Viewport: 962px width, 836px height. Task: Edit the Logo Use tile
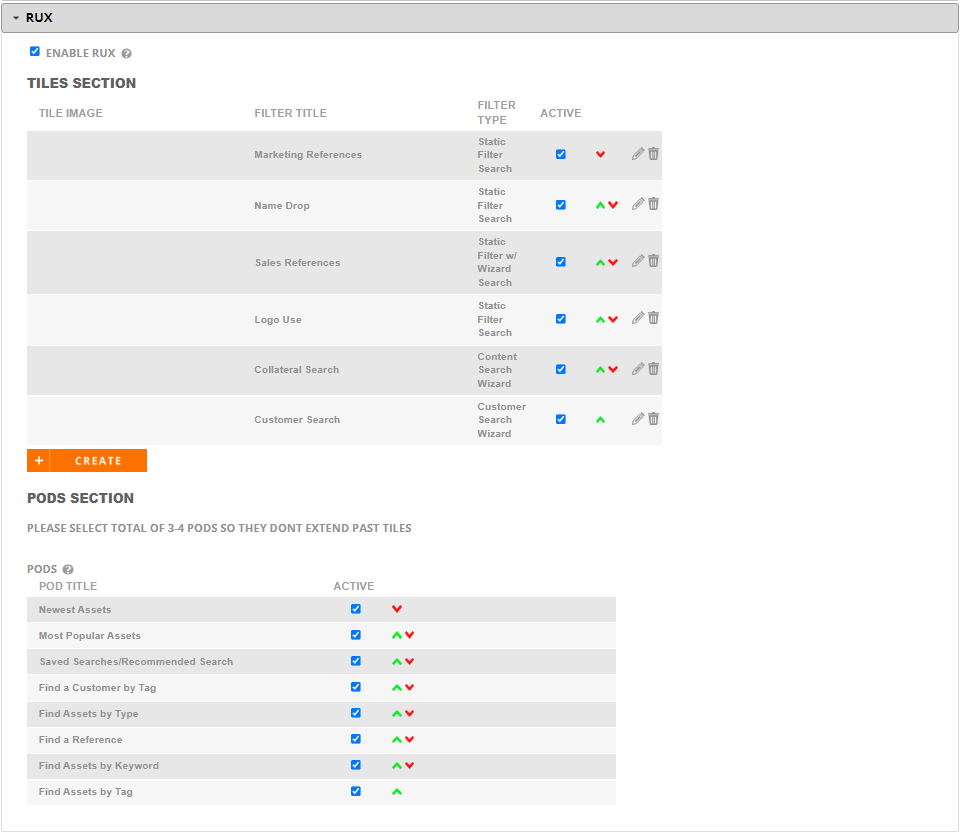coord(638,318)
